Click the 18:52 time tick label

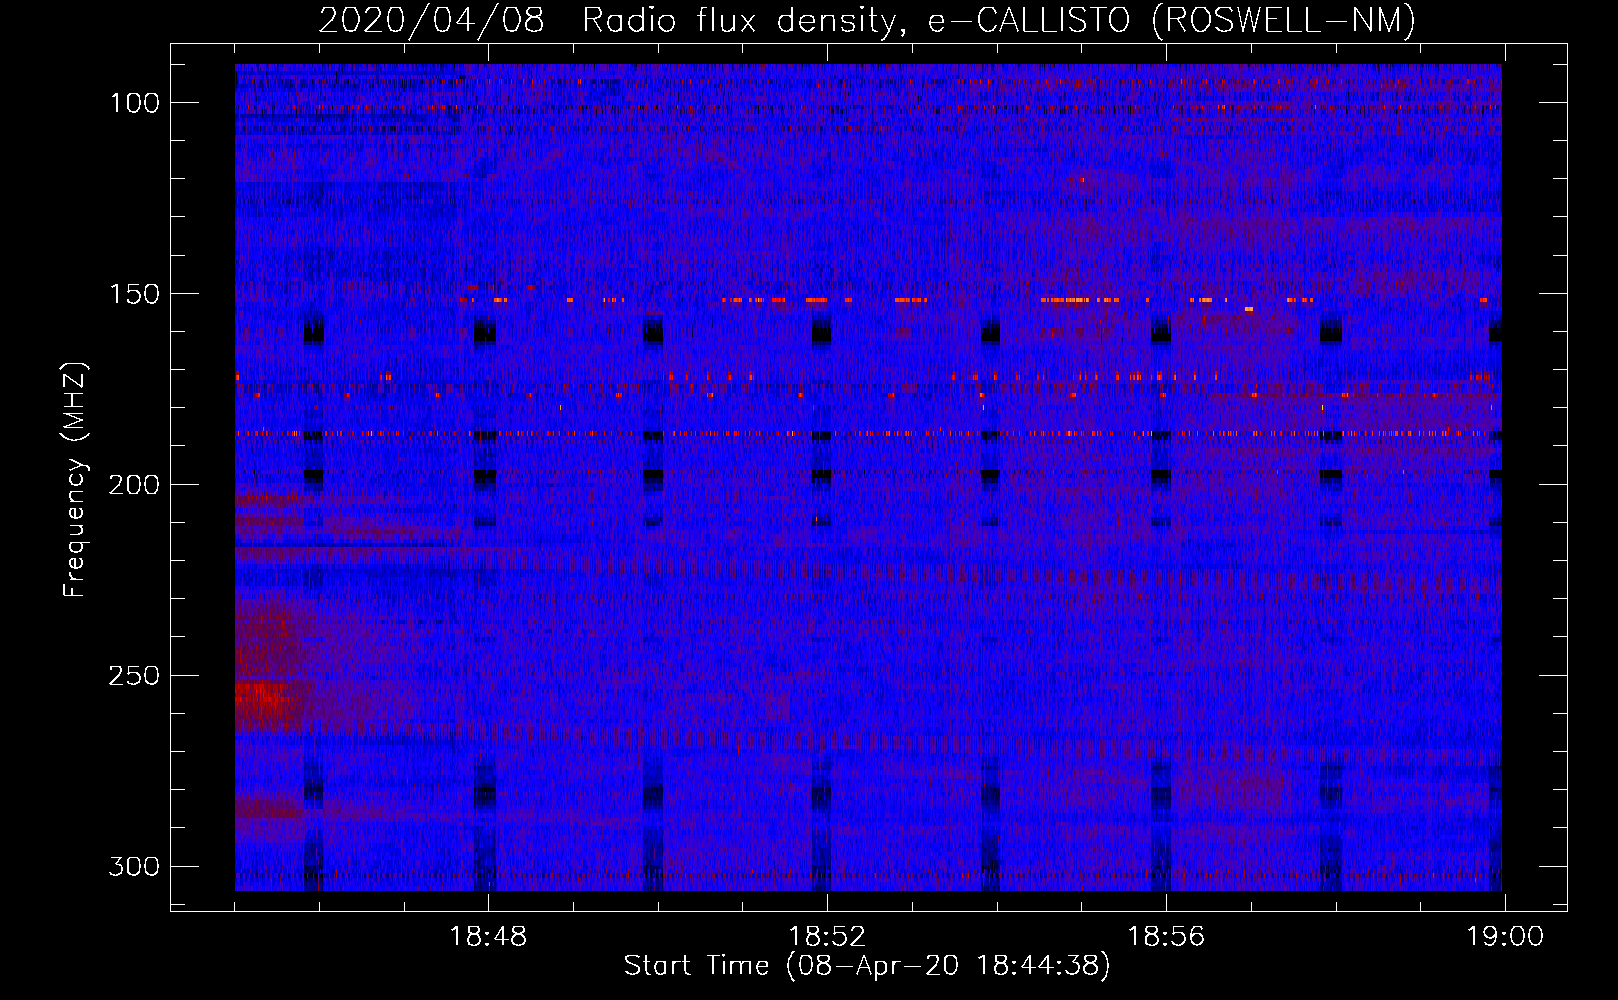[x=827, y=937]
